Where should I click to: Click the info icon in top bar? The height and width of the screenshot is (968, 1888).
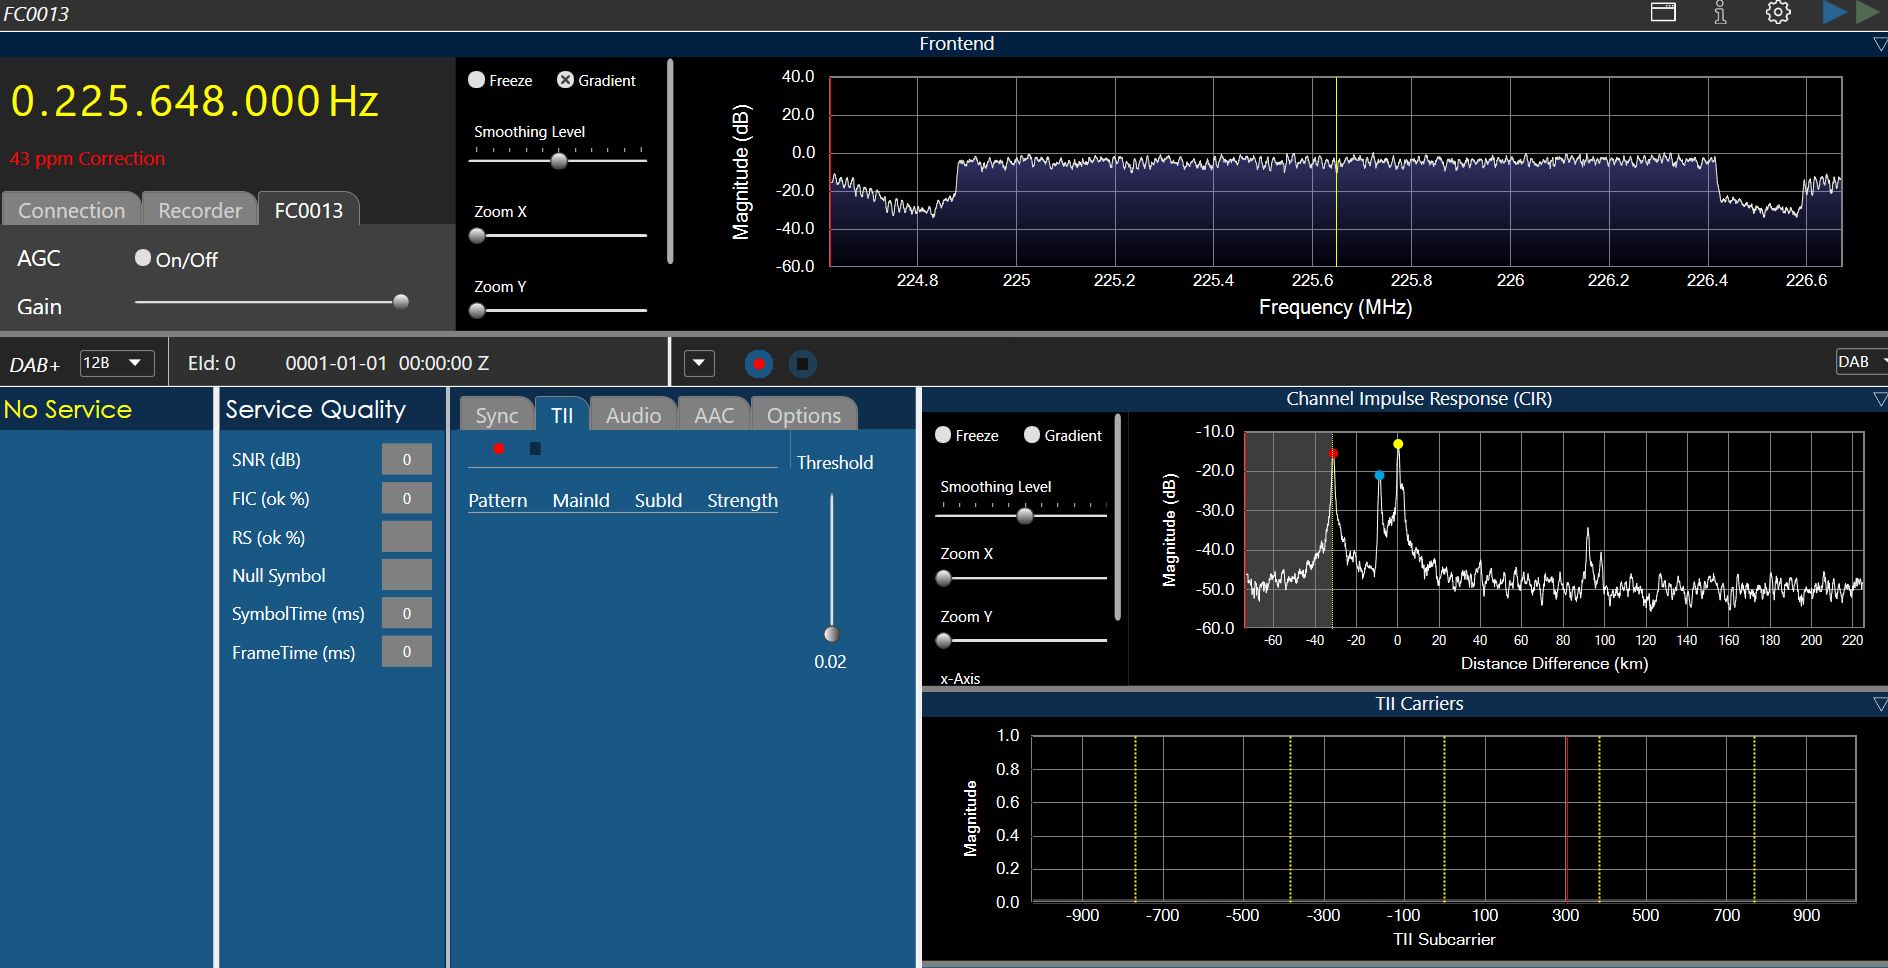pyautogui.click(x=1720, y=13)
